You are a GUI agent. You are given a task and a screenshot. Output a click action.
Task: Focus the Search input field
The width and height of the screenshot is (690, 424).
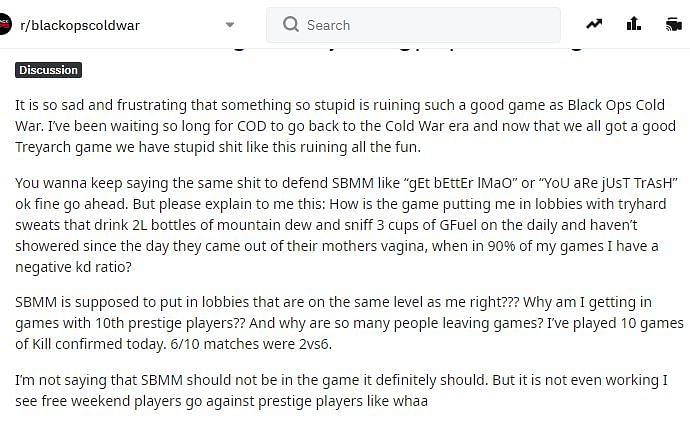[413, 25]
